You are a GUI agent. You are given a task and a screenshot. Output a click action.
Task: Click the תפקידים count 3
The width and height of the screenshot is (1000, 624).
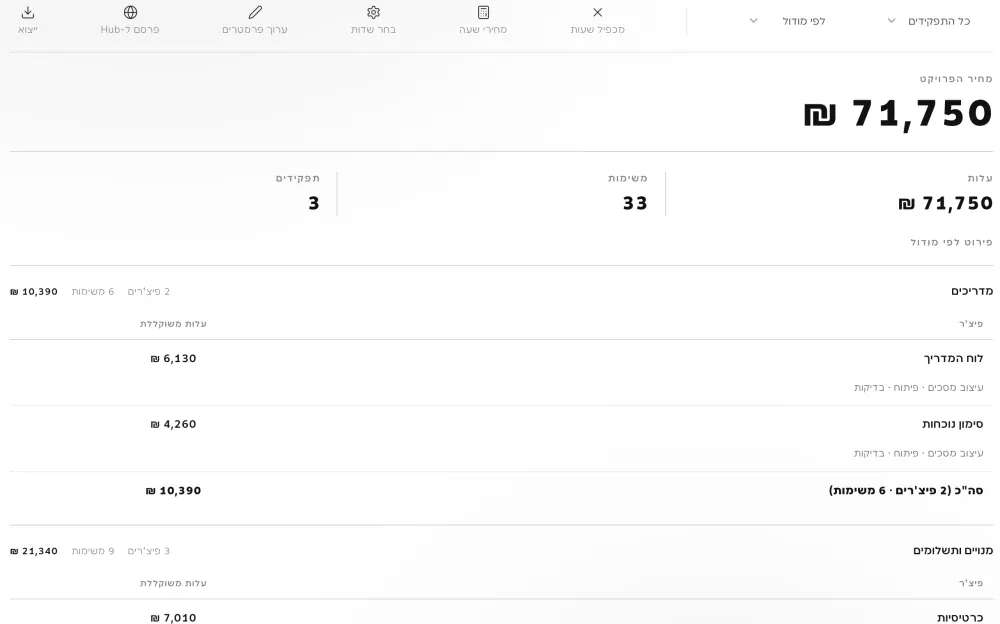[314, 204]
